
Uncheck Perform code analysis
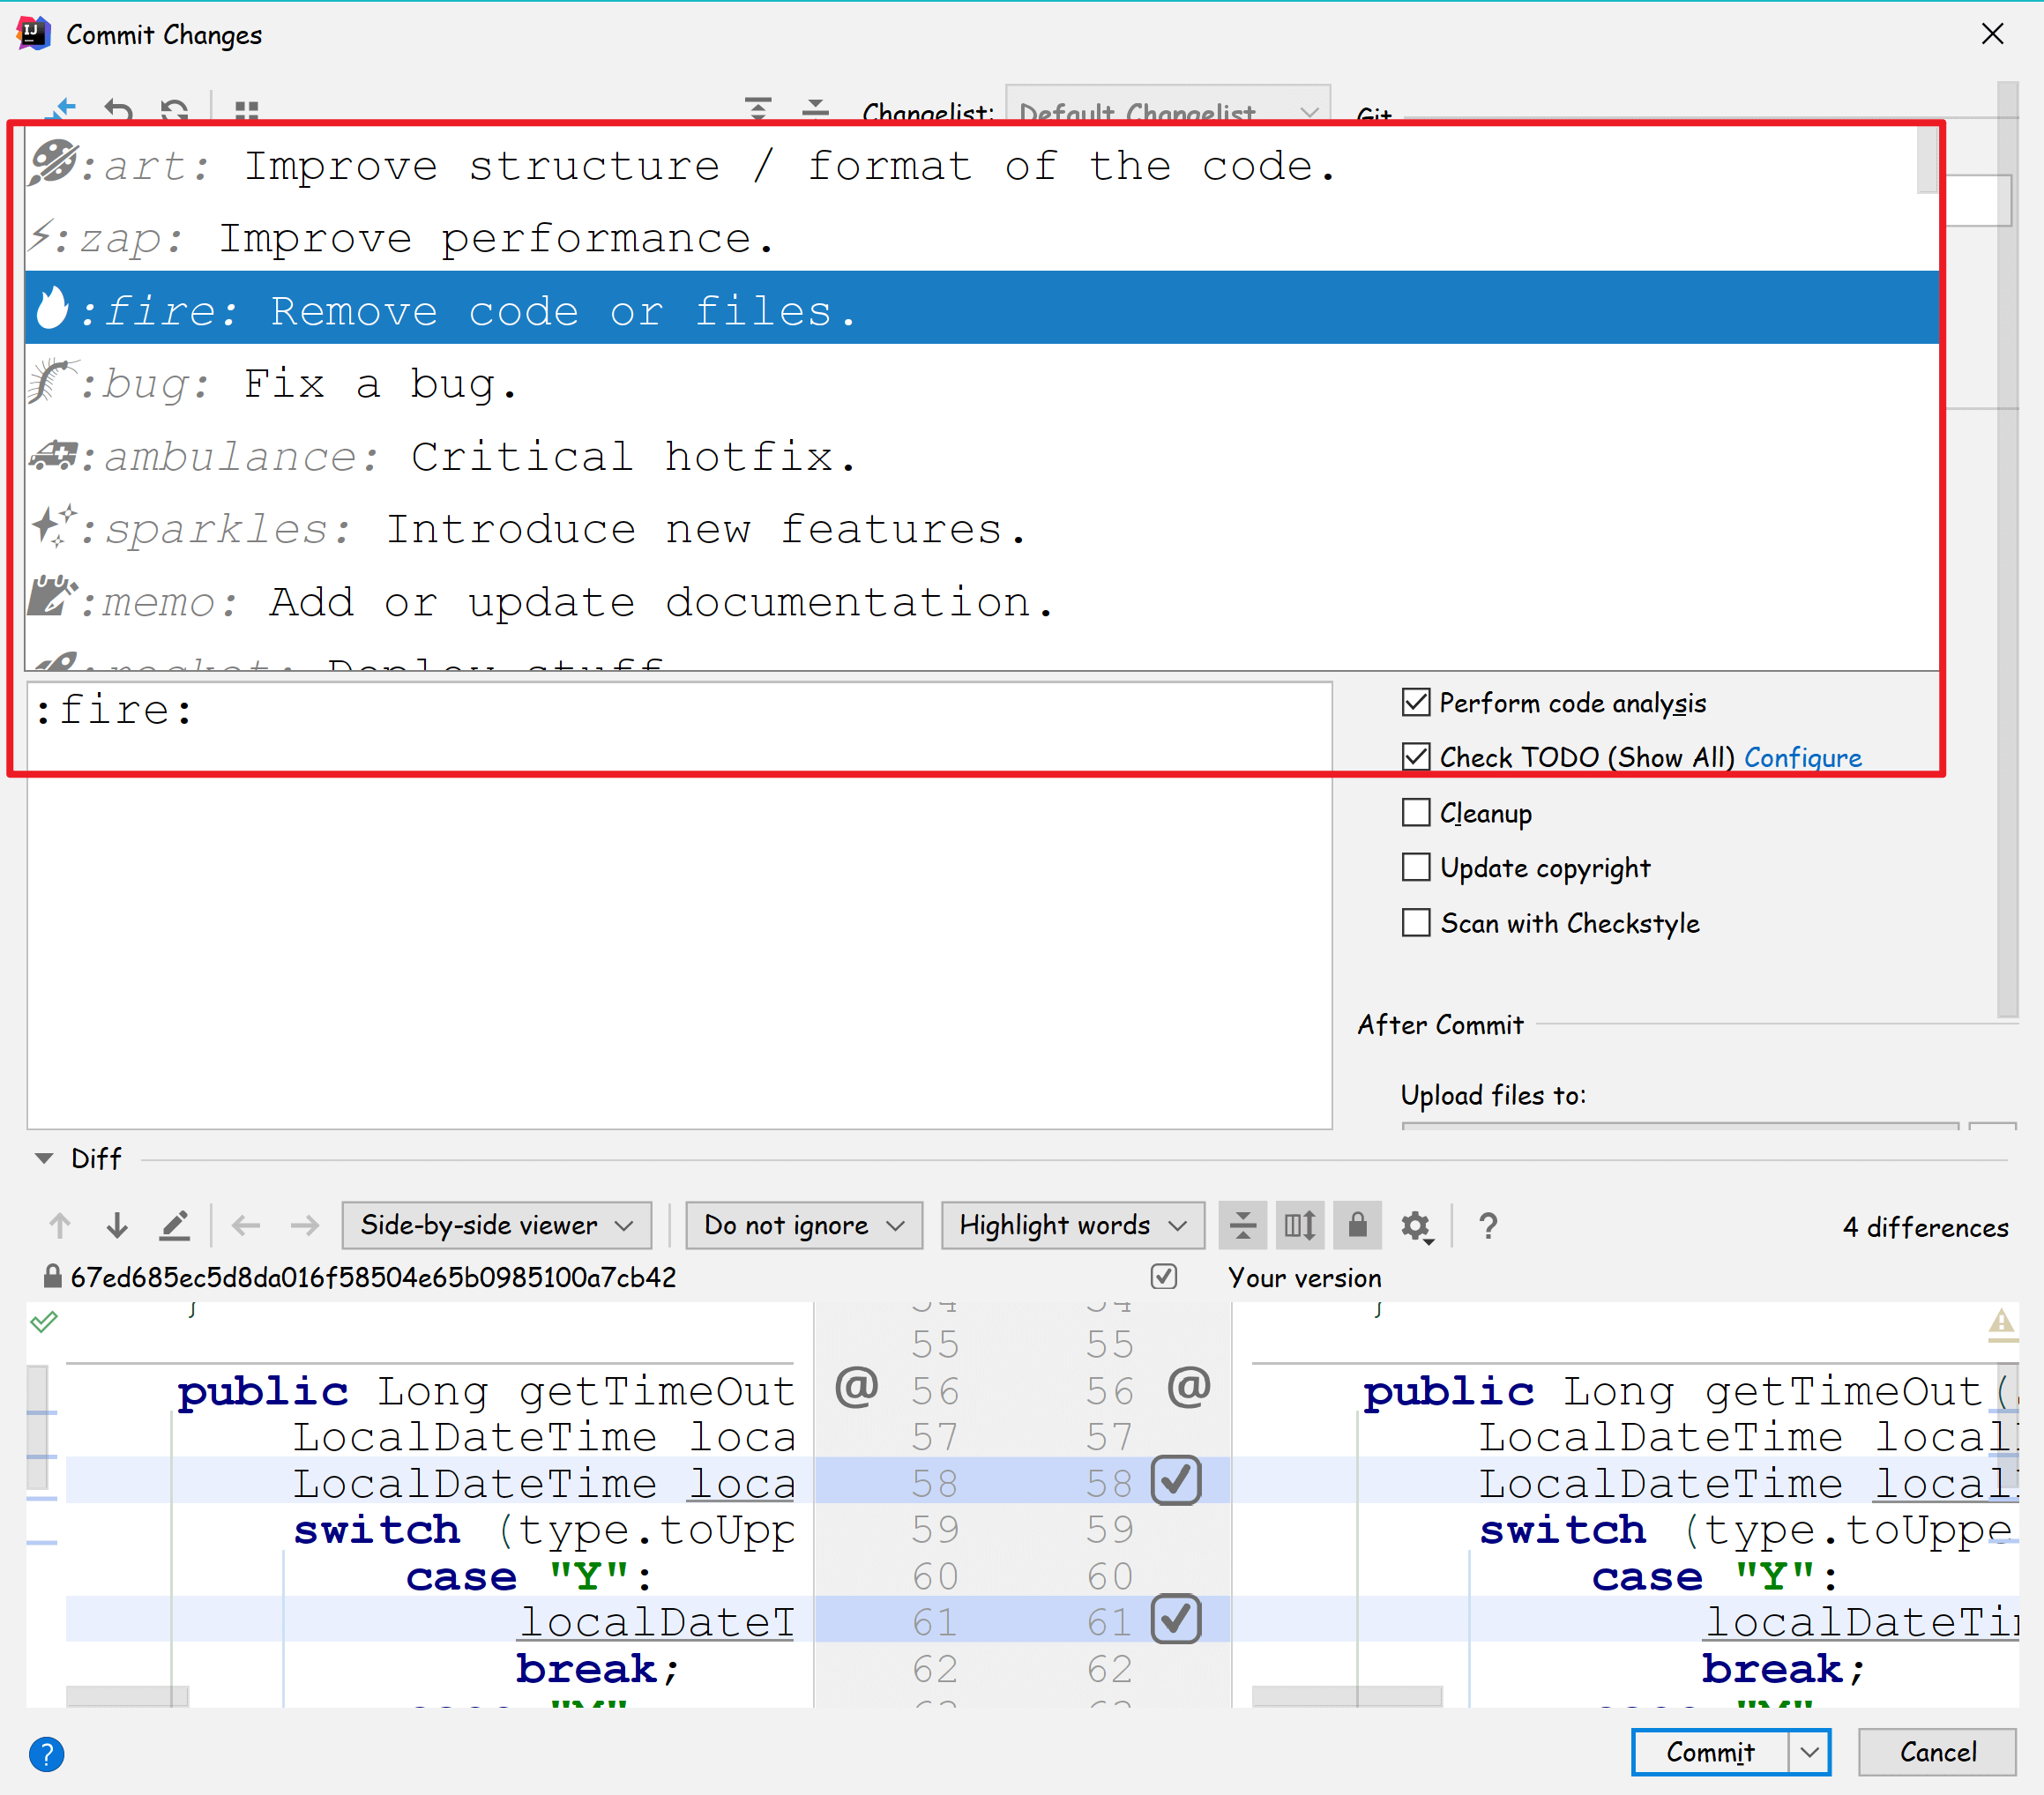point(1416,702)
